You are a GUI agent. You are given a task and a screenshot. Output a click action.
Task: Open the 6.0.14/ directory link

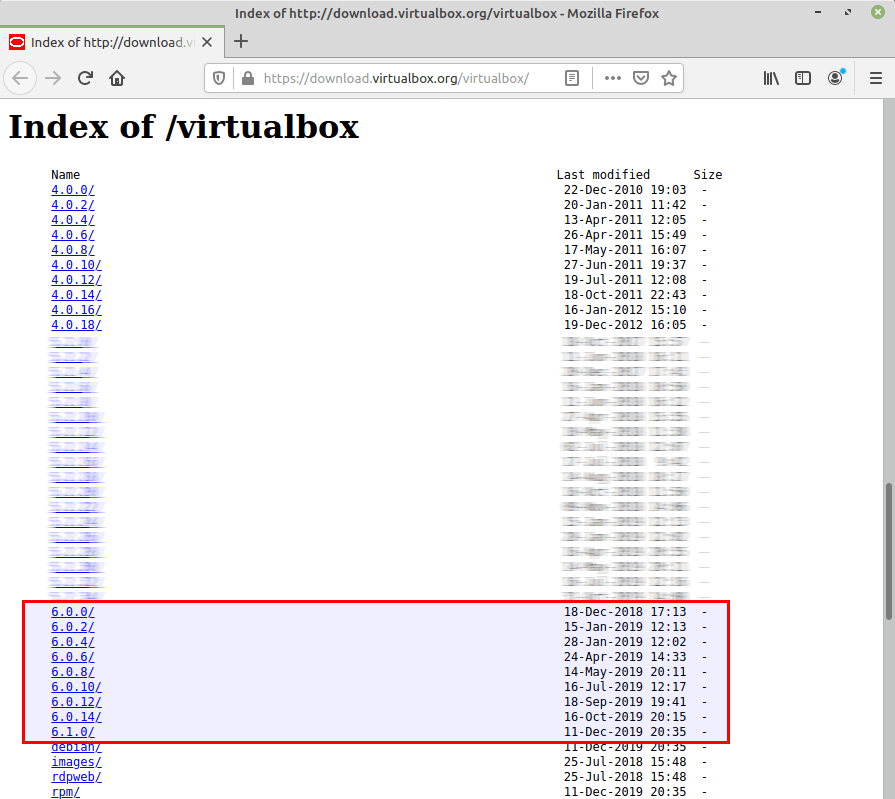pos(76,717)
